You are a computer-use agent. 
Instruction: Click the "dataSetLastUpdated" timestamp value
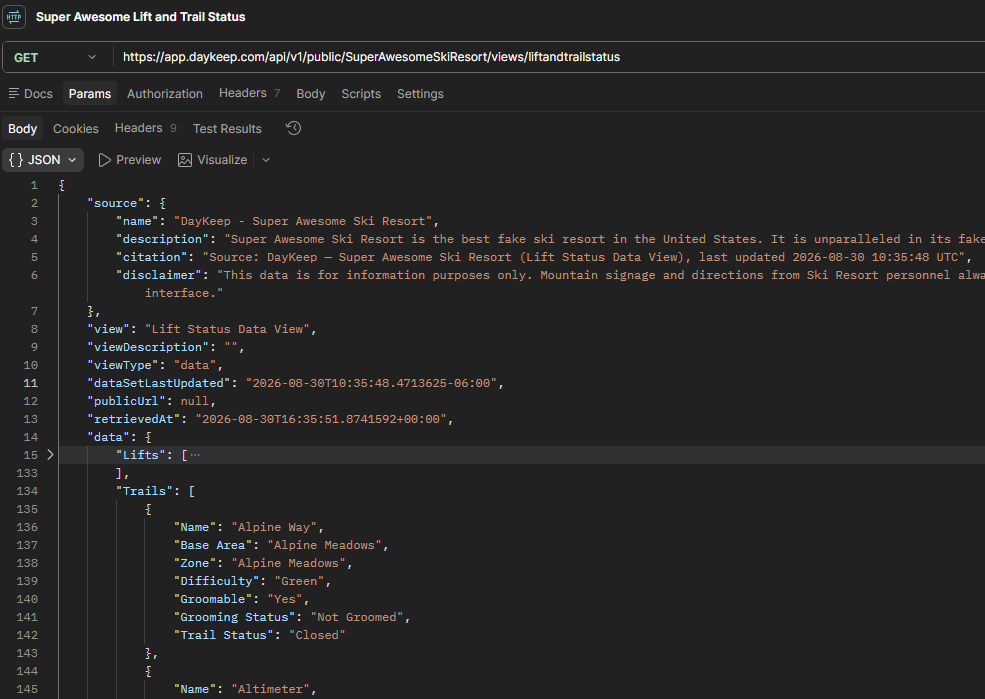pos(371,383)
